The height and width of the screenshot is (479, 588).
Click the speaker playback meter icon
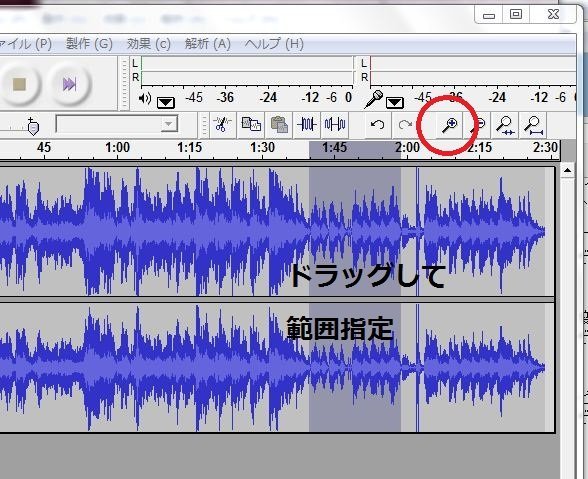pyautogui.click(x=145, y=99)
